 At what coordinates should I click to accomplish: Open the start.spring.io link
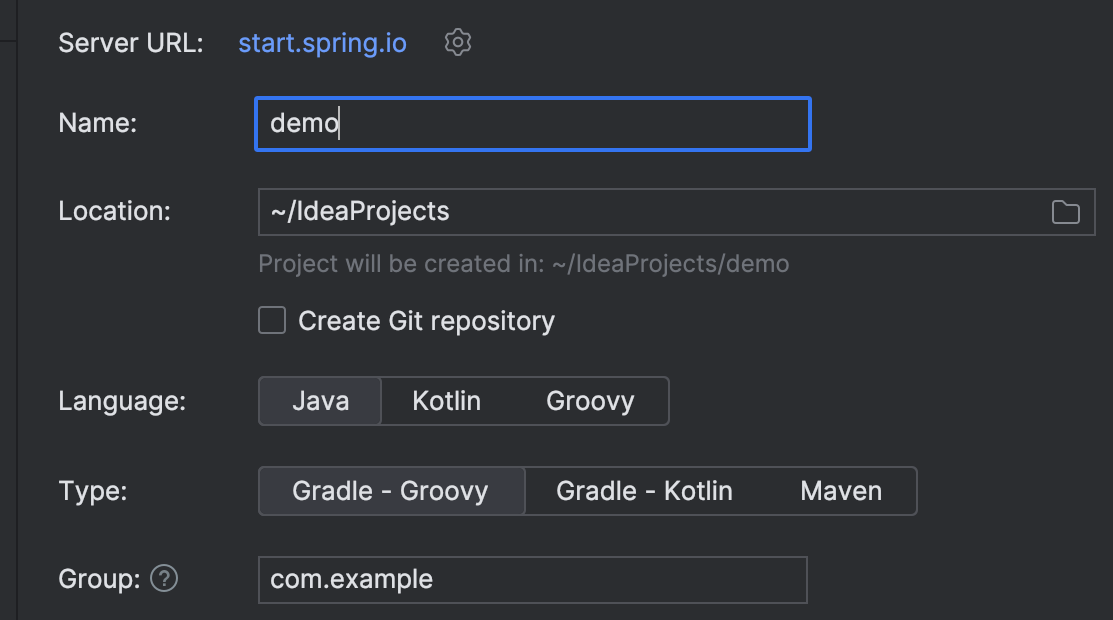(x=322, y=44)
